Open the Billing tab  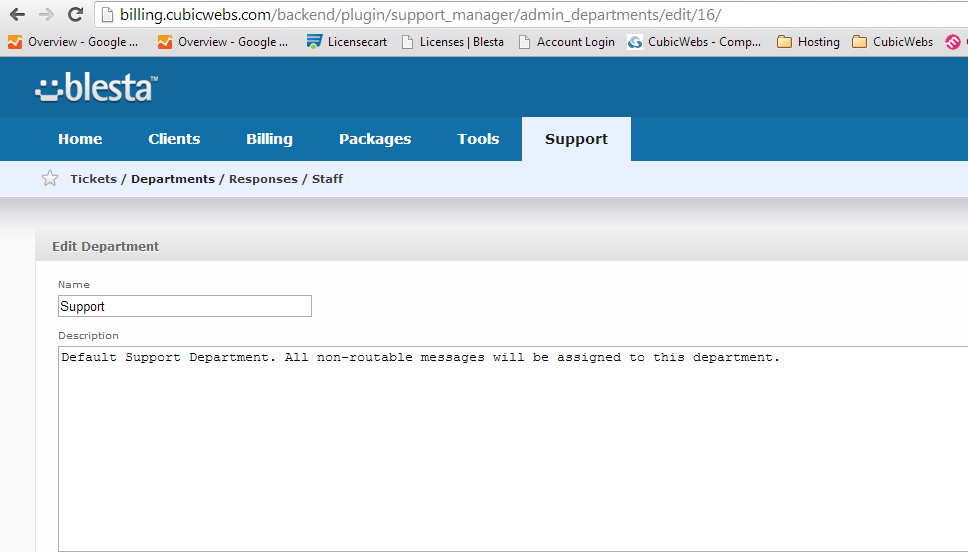point(269,139)
